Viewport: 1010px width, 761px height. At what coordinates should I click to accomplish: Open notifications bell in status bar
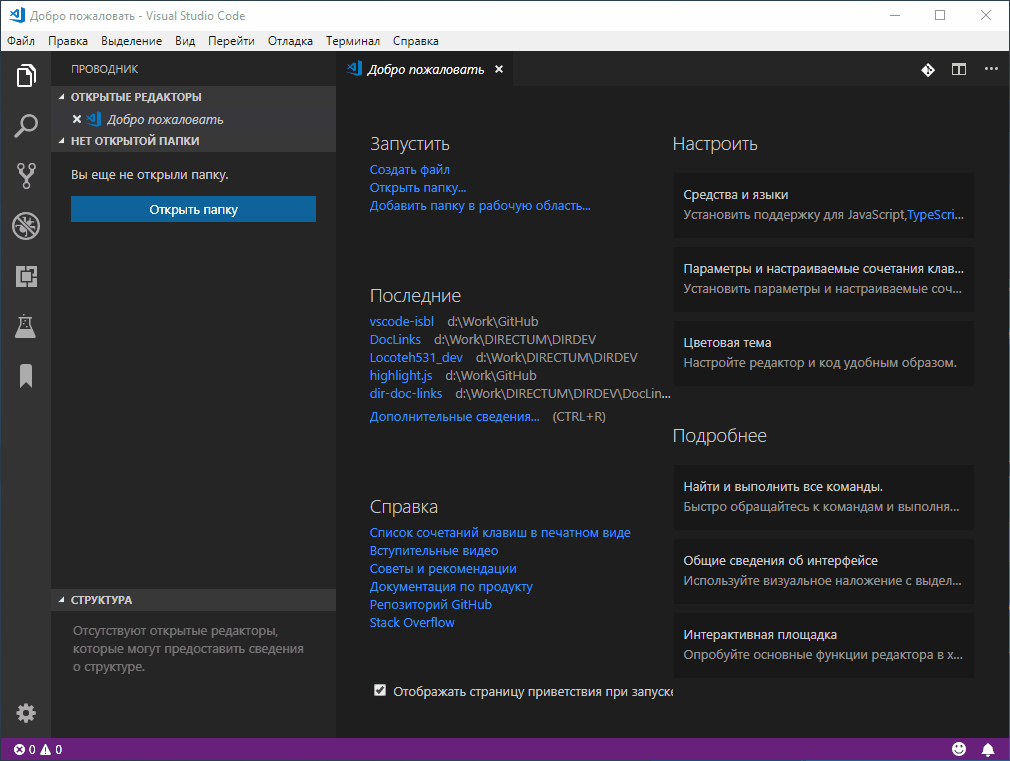pyautogui.click(x=987, y=749)
